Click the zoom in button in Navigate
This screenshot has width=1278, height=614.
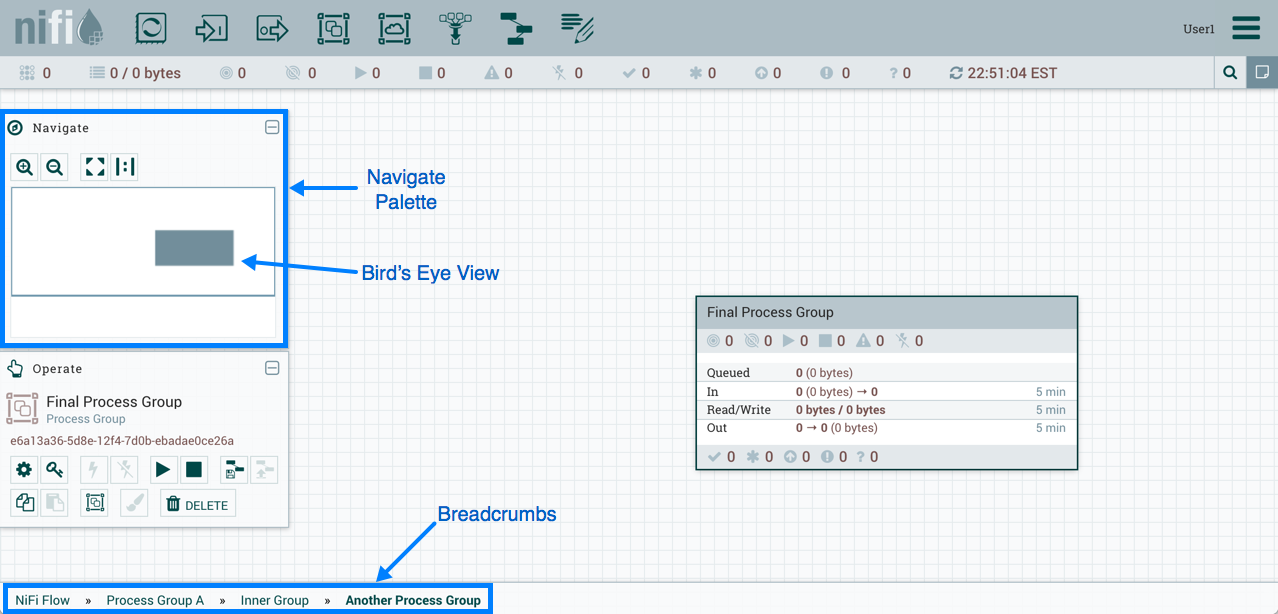pos(25,167)
